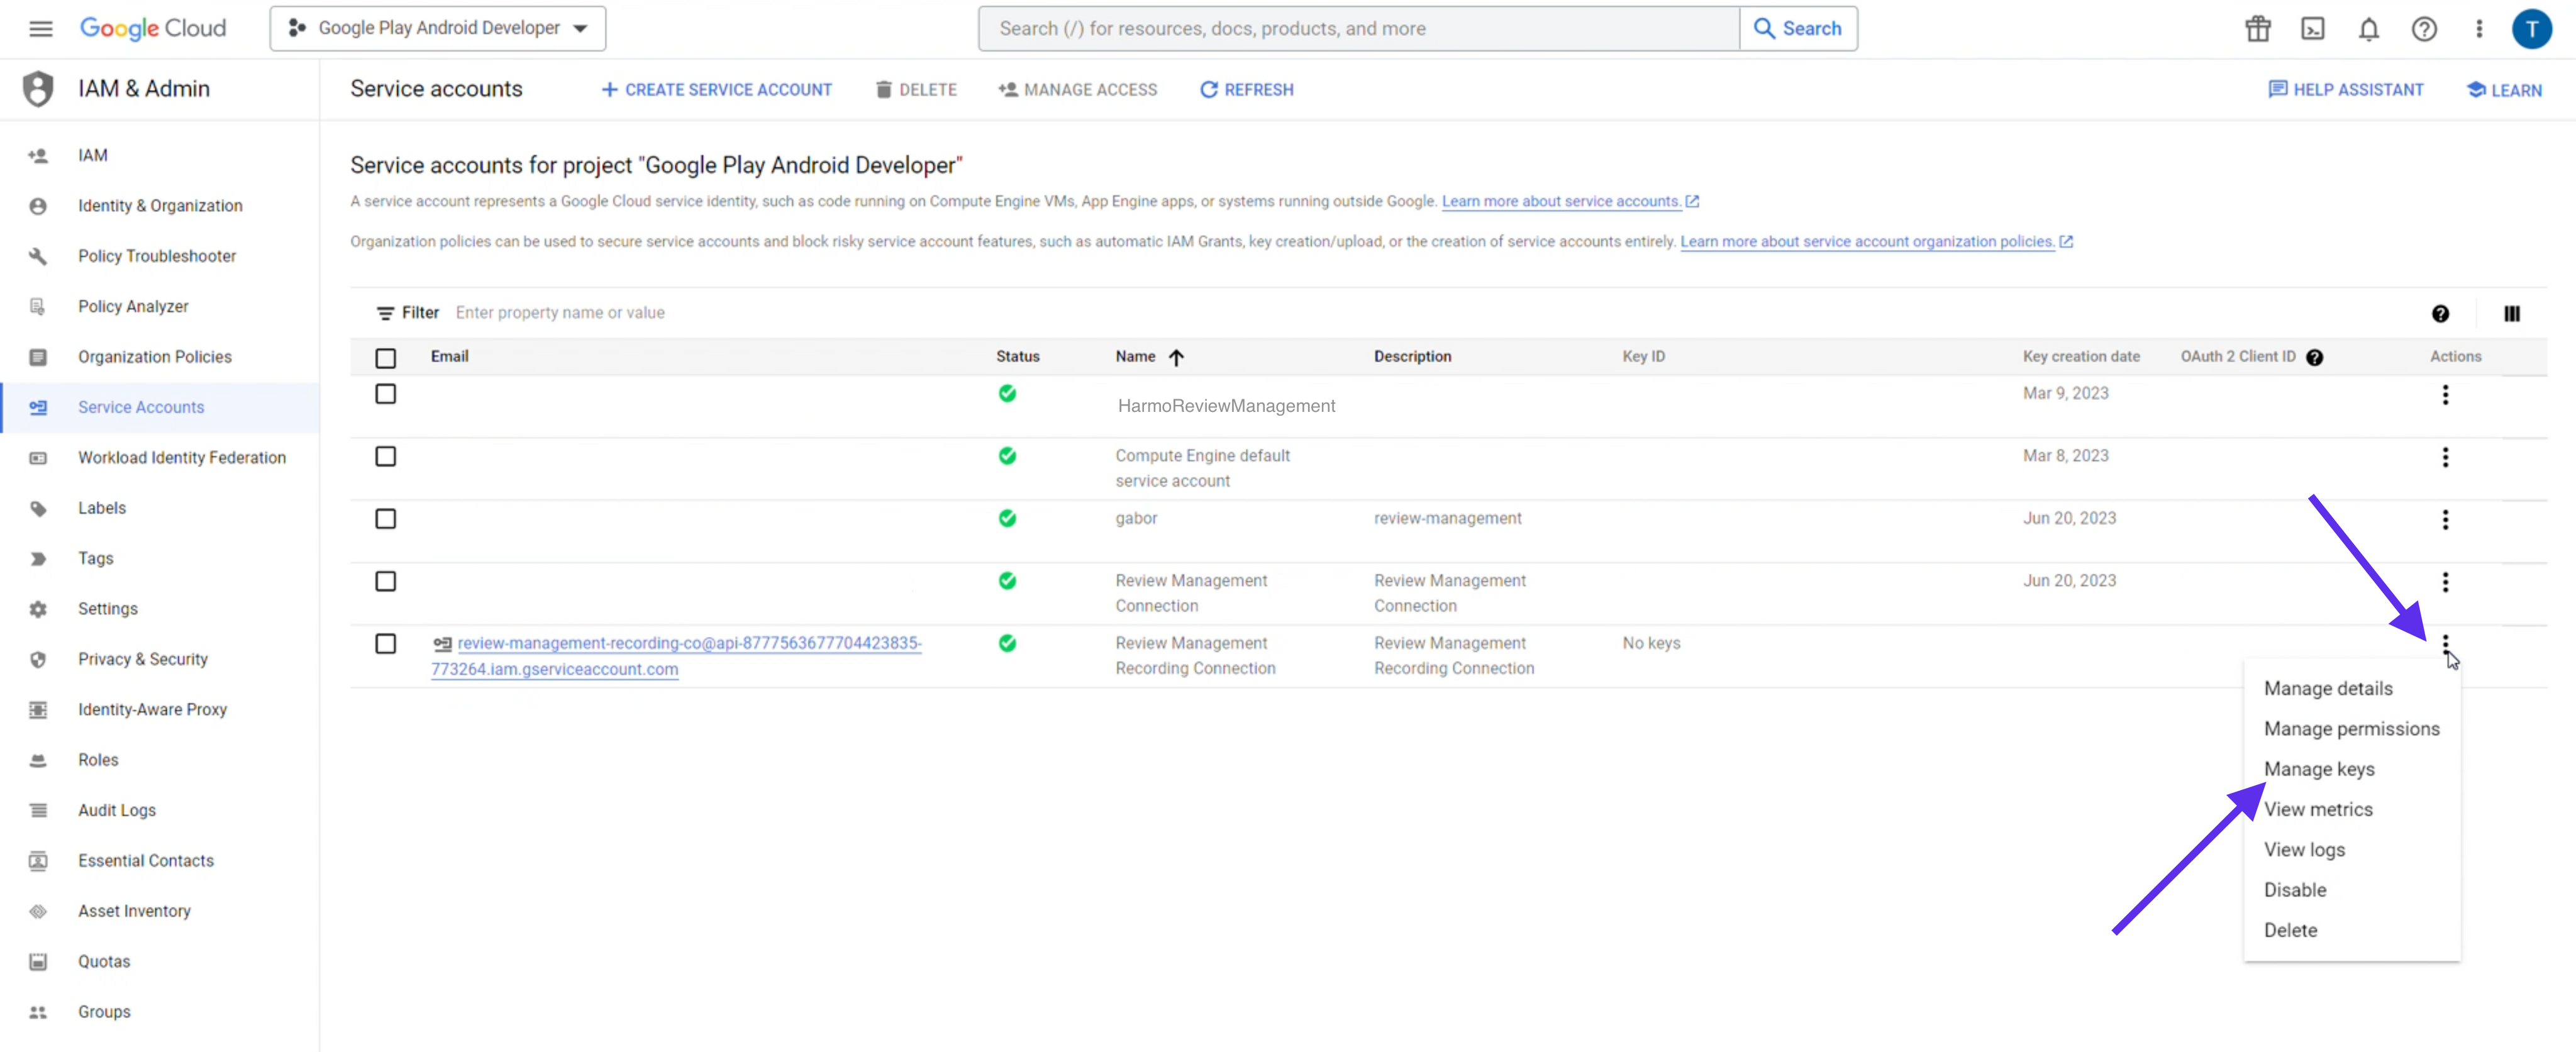Click the Delete toolbar button

point(916,89)
